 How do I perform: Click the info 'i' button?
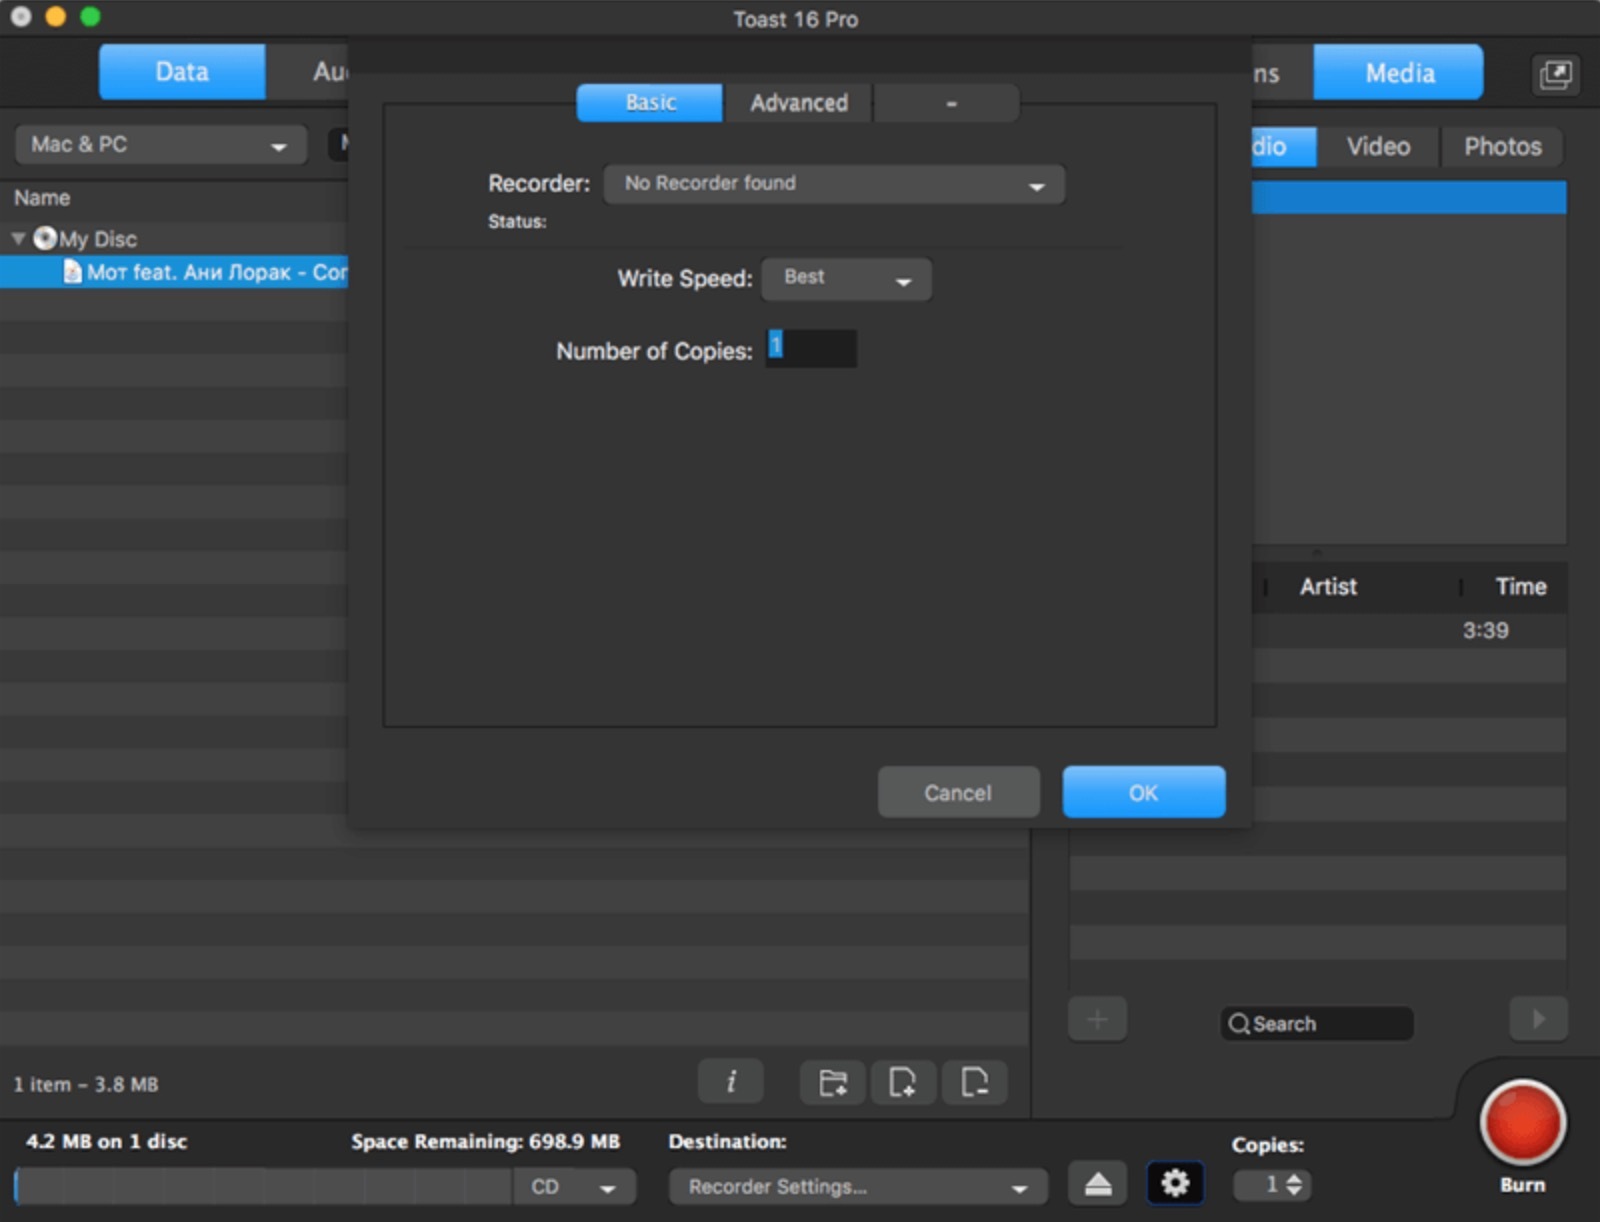click(731, 1082)
